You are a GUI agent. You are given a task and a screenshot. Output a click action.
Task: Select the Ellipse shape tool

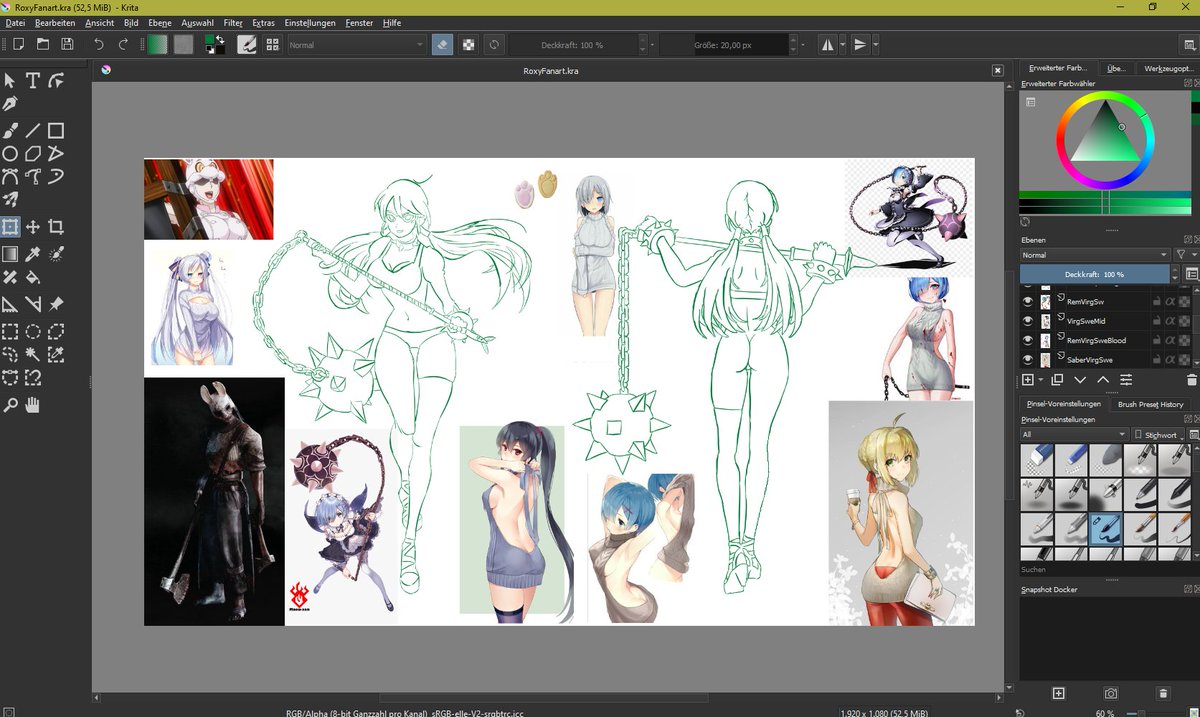(10, 153)
